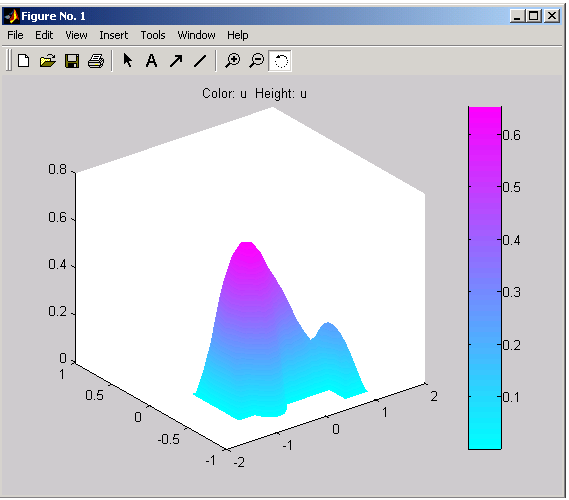
Task: Open the View menu
Action: pyautogui.click(x=76, y=35)
